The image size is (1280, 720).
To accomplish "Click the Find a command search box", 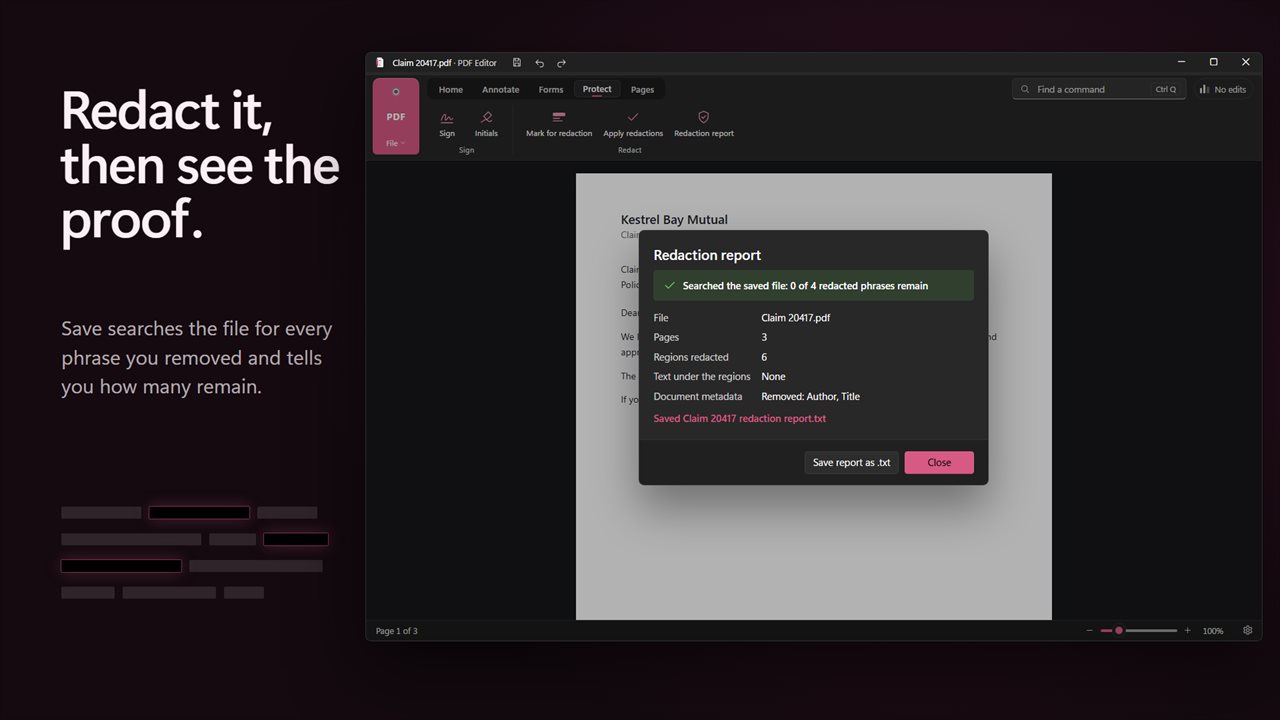I will tap(1099, 89).
